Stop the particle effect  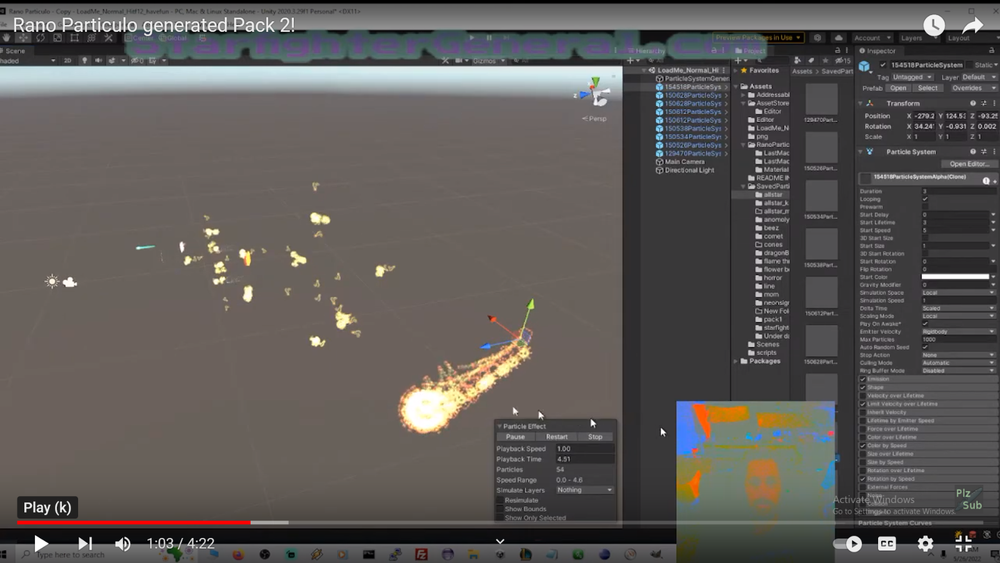pyautogui.click(x=595, y=437)
